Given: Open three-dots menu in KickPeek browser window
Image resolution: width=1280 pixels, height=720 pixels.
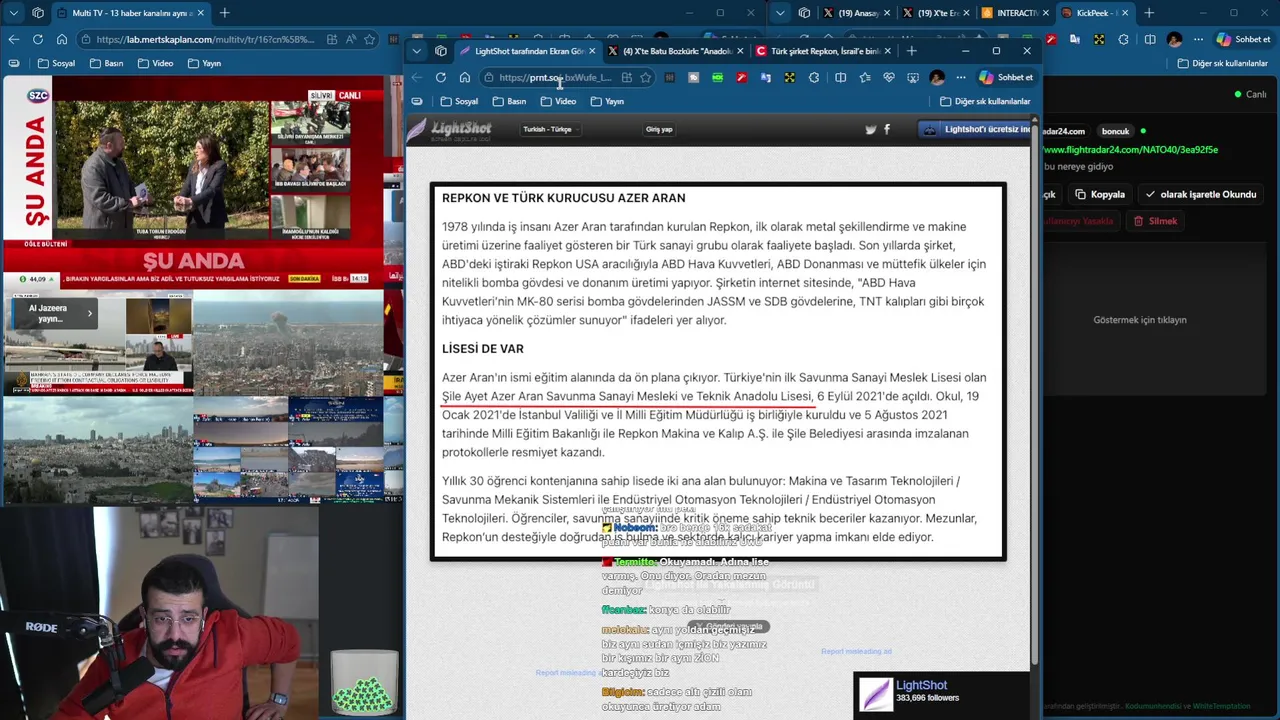Looking at the screenshot, I should click(x=1198, y=39).
